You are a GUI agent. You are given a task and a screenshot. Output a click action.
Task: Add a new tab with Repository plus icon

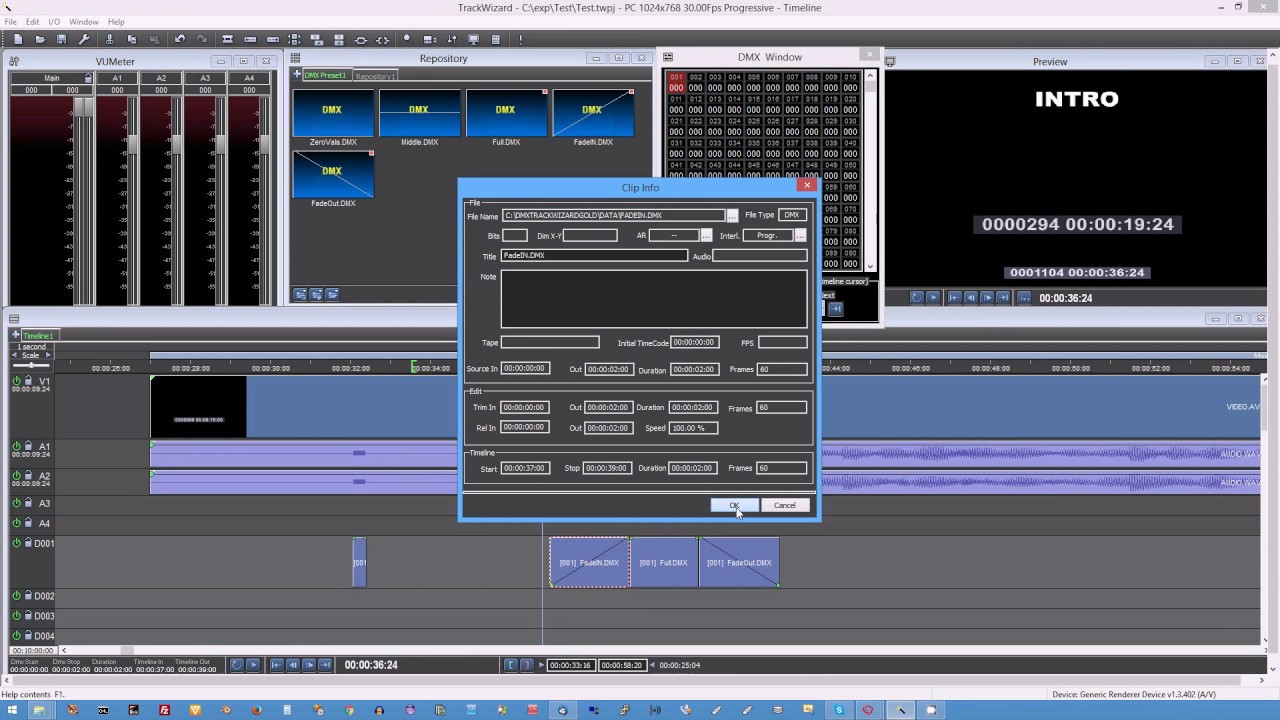pos(297,75)
